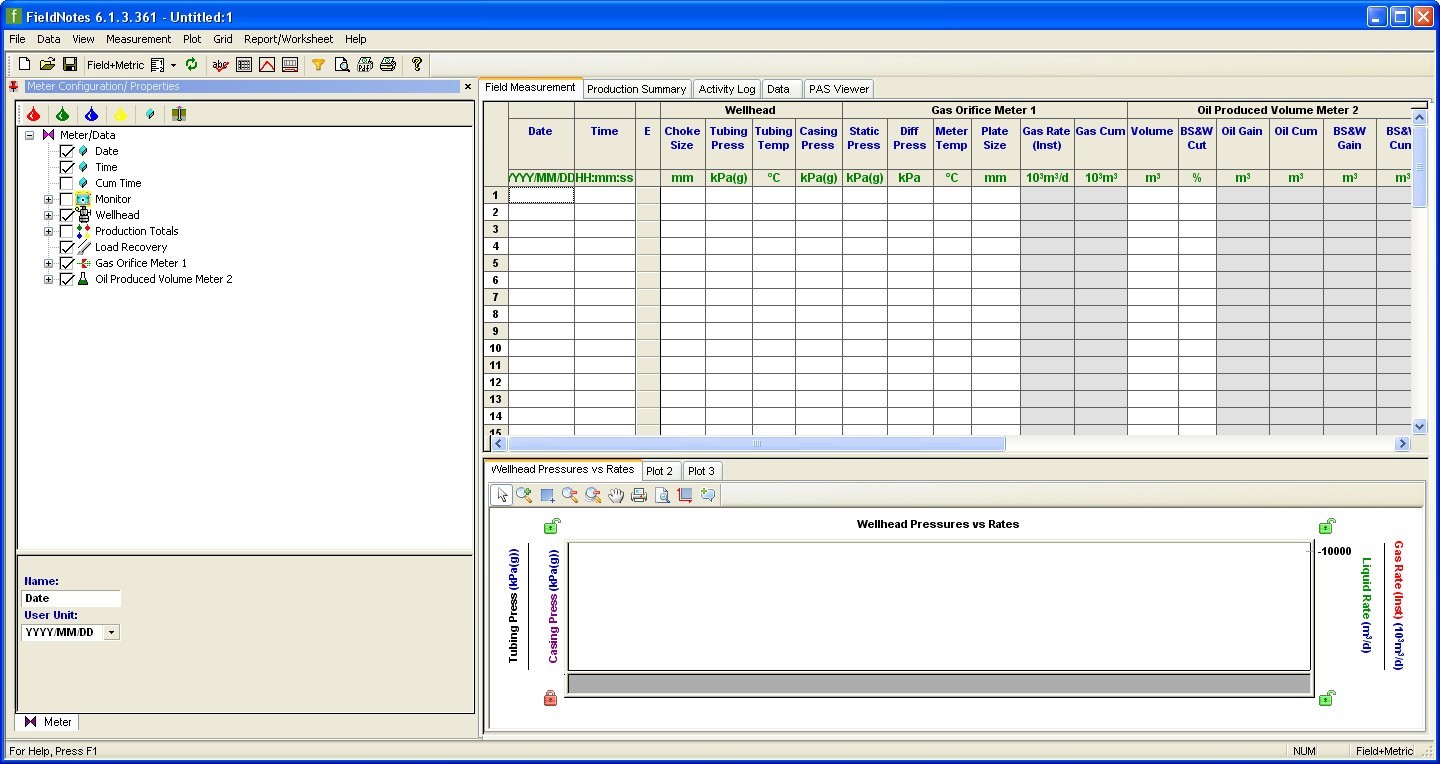
Task: Uncheck the Load Recovery checkbox
Action: [67, 247]
